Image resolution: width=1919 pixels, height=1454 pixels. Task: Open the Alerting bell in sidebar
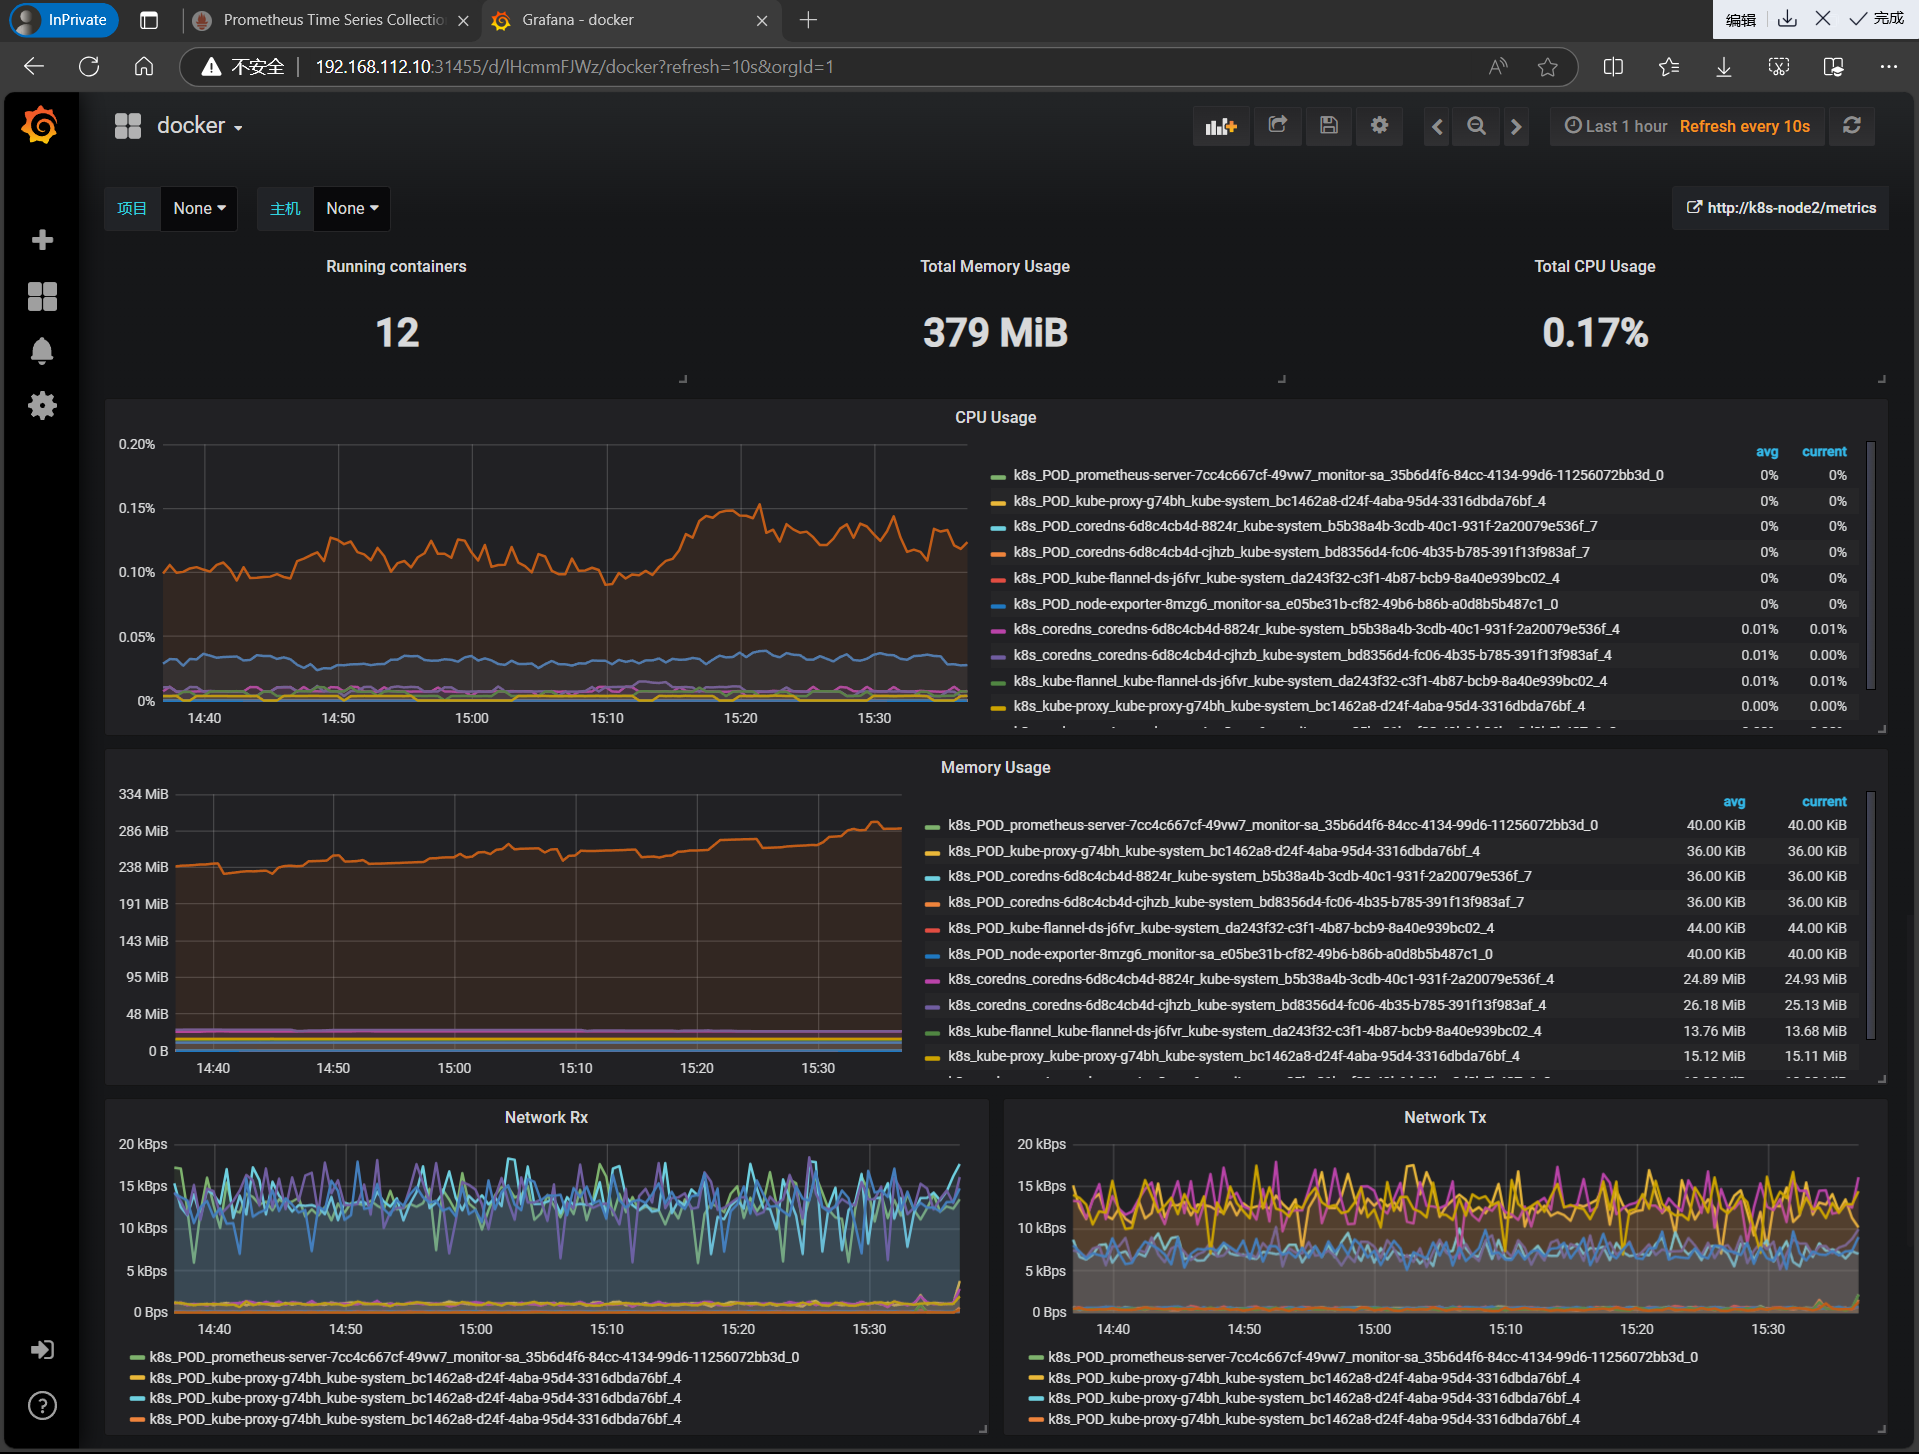42,351
